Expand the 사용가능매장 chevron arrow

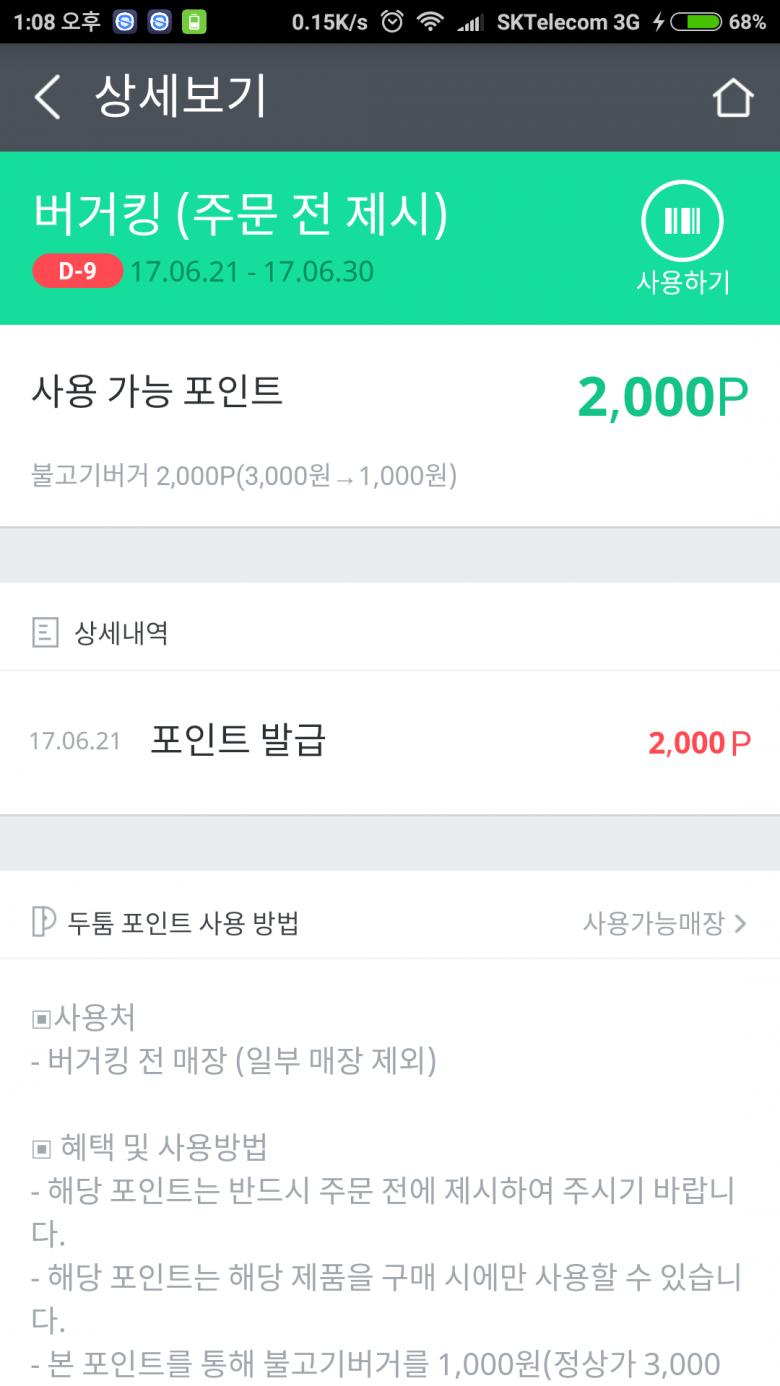[740, 923]
